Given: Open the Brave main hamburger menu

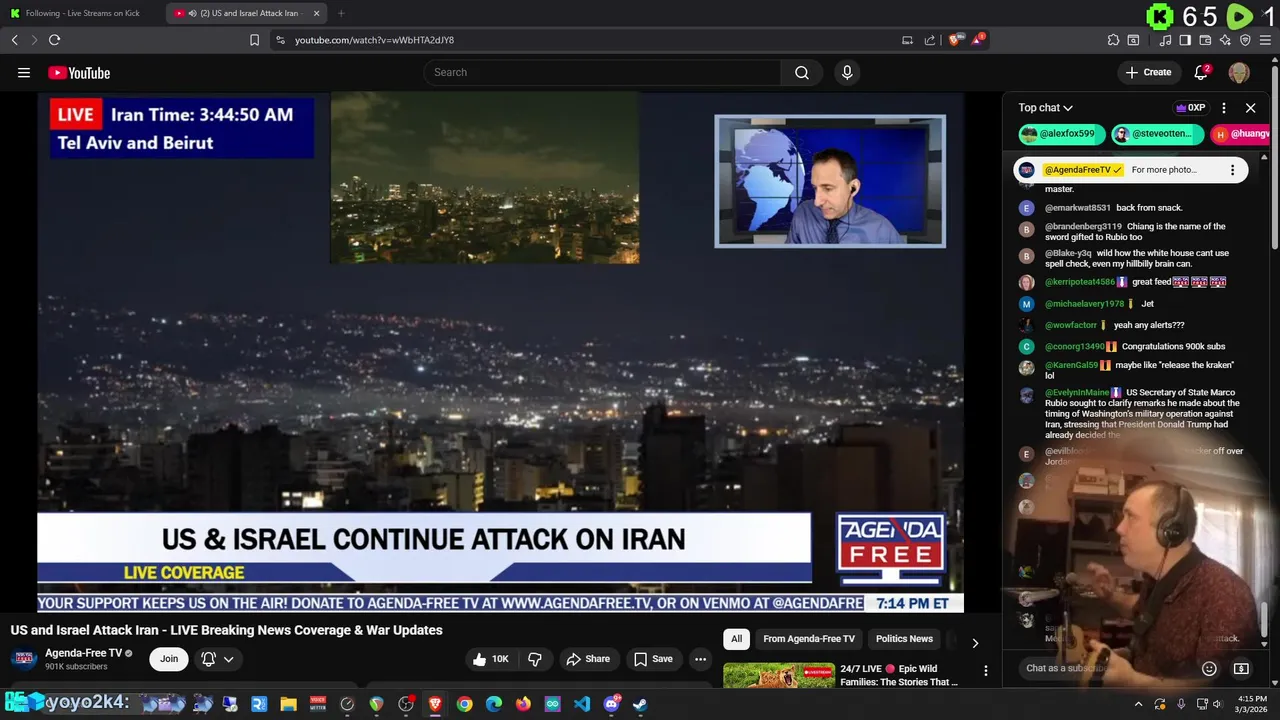Looking at the screenshot, I should click(x=1266, y=40).
